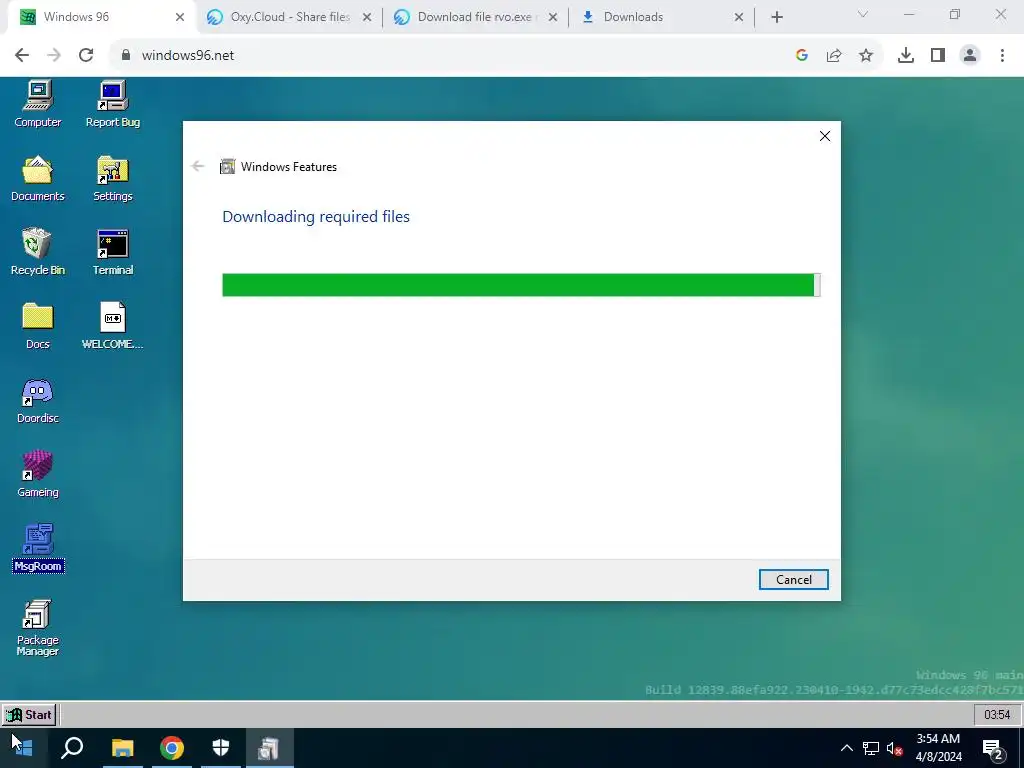Close the Windows Features dialog
Screen dimensions: 1024x768
pos(825,136)
